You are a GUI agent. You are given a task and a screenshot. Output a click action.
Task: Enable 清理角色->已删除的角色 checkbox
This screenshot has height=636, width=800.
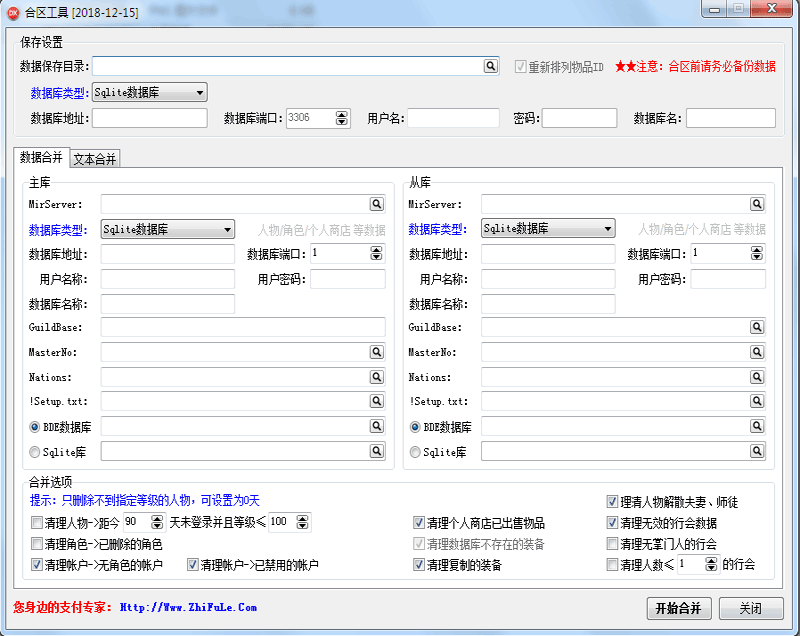click(37, 544)
